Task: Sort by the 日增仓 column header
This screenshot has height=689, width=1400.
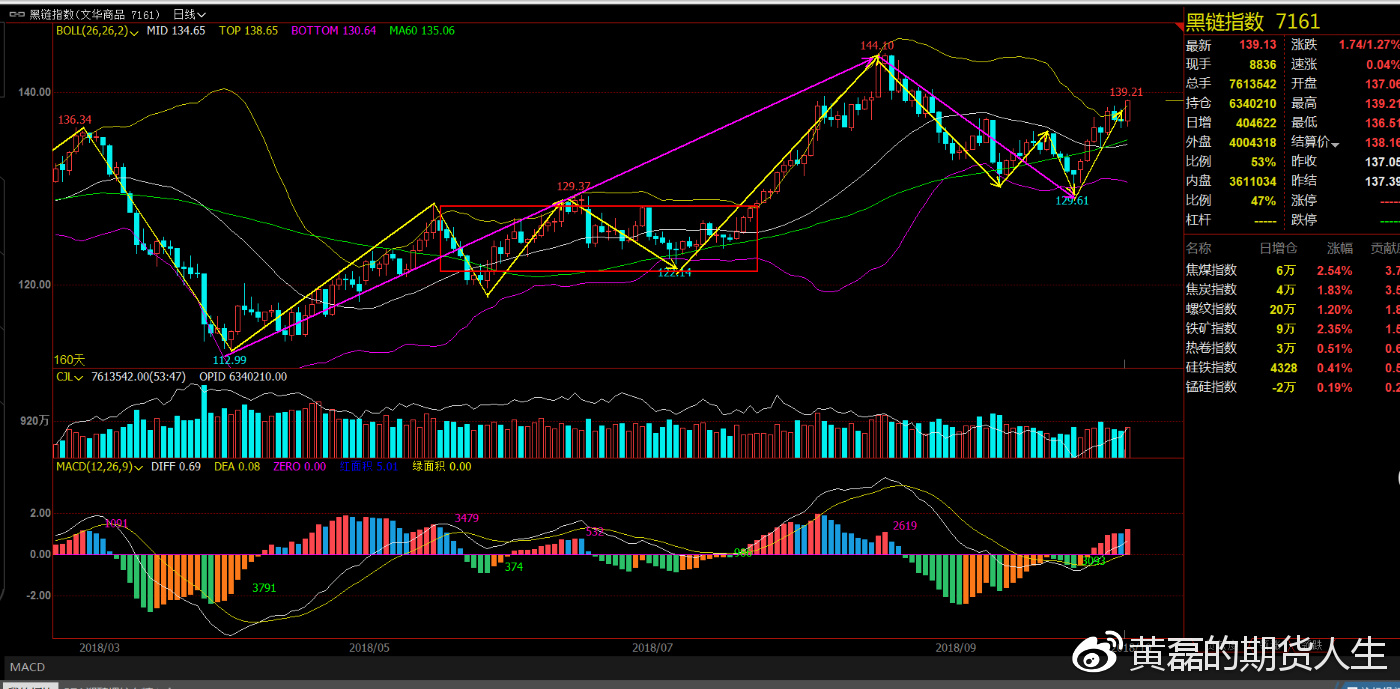Action: 1277,248
